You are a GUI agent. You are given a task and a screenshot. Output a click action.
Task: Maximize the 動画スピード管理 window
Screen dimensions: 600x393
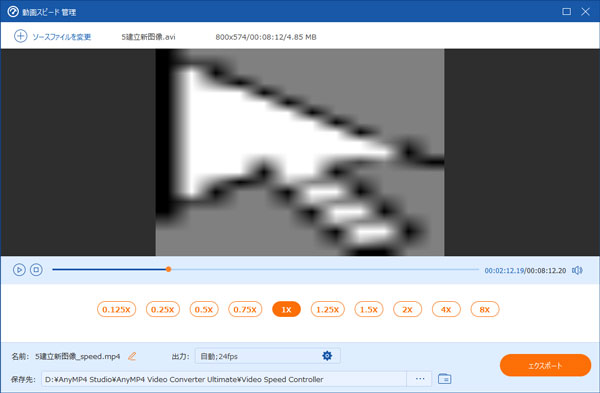pyautogui.click(x=567, y=11)
